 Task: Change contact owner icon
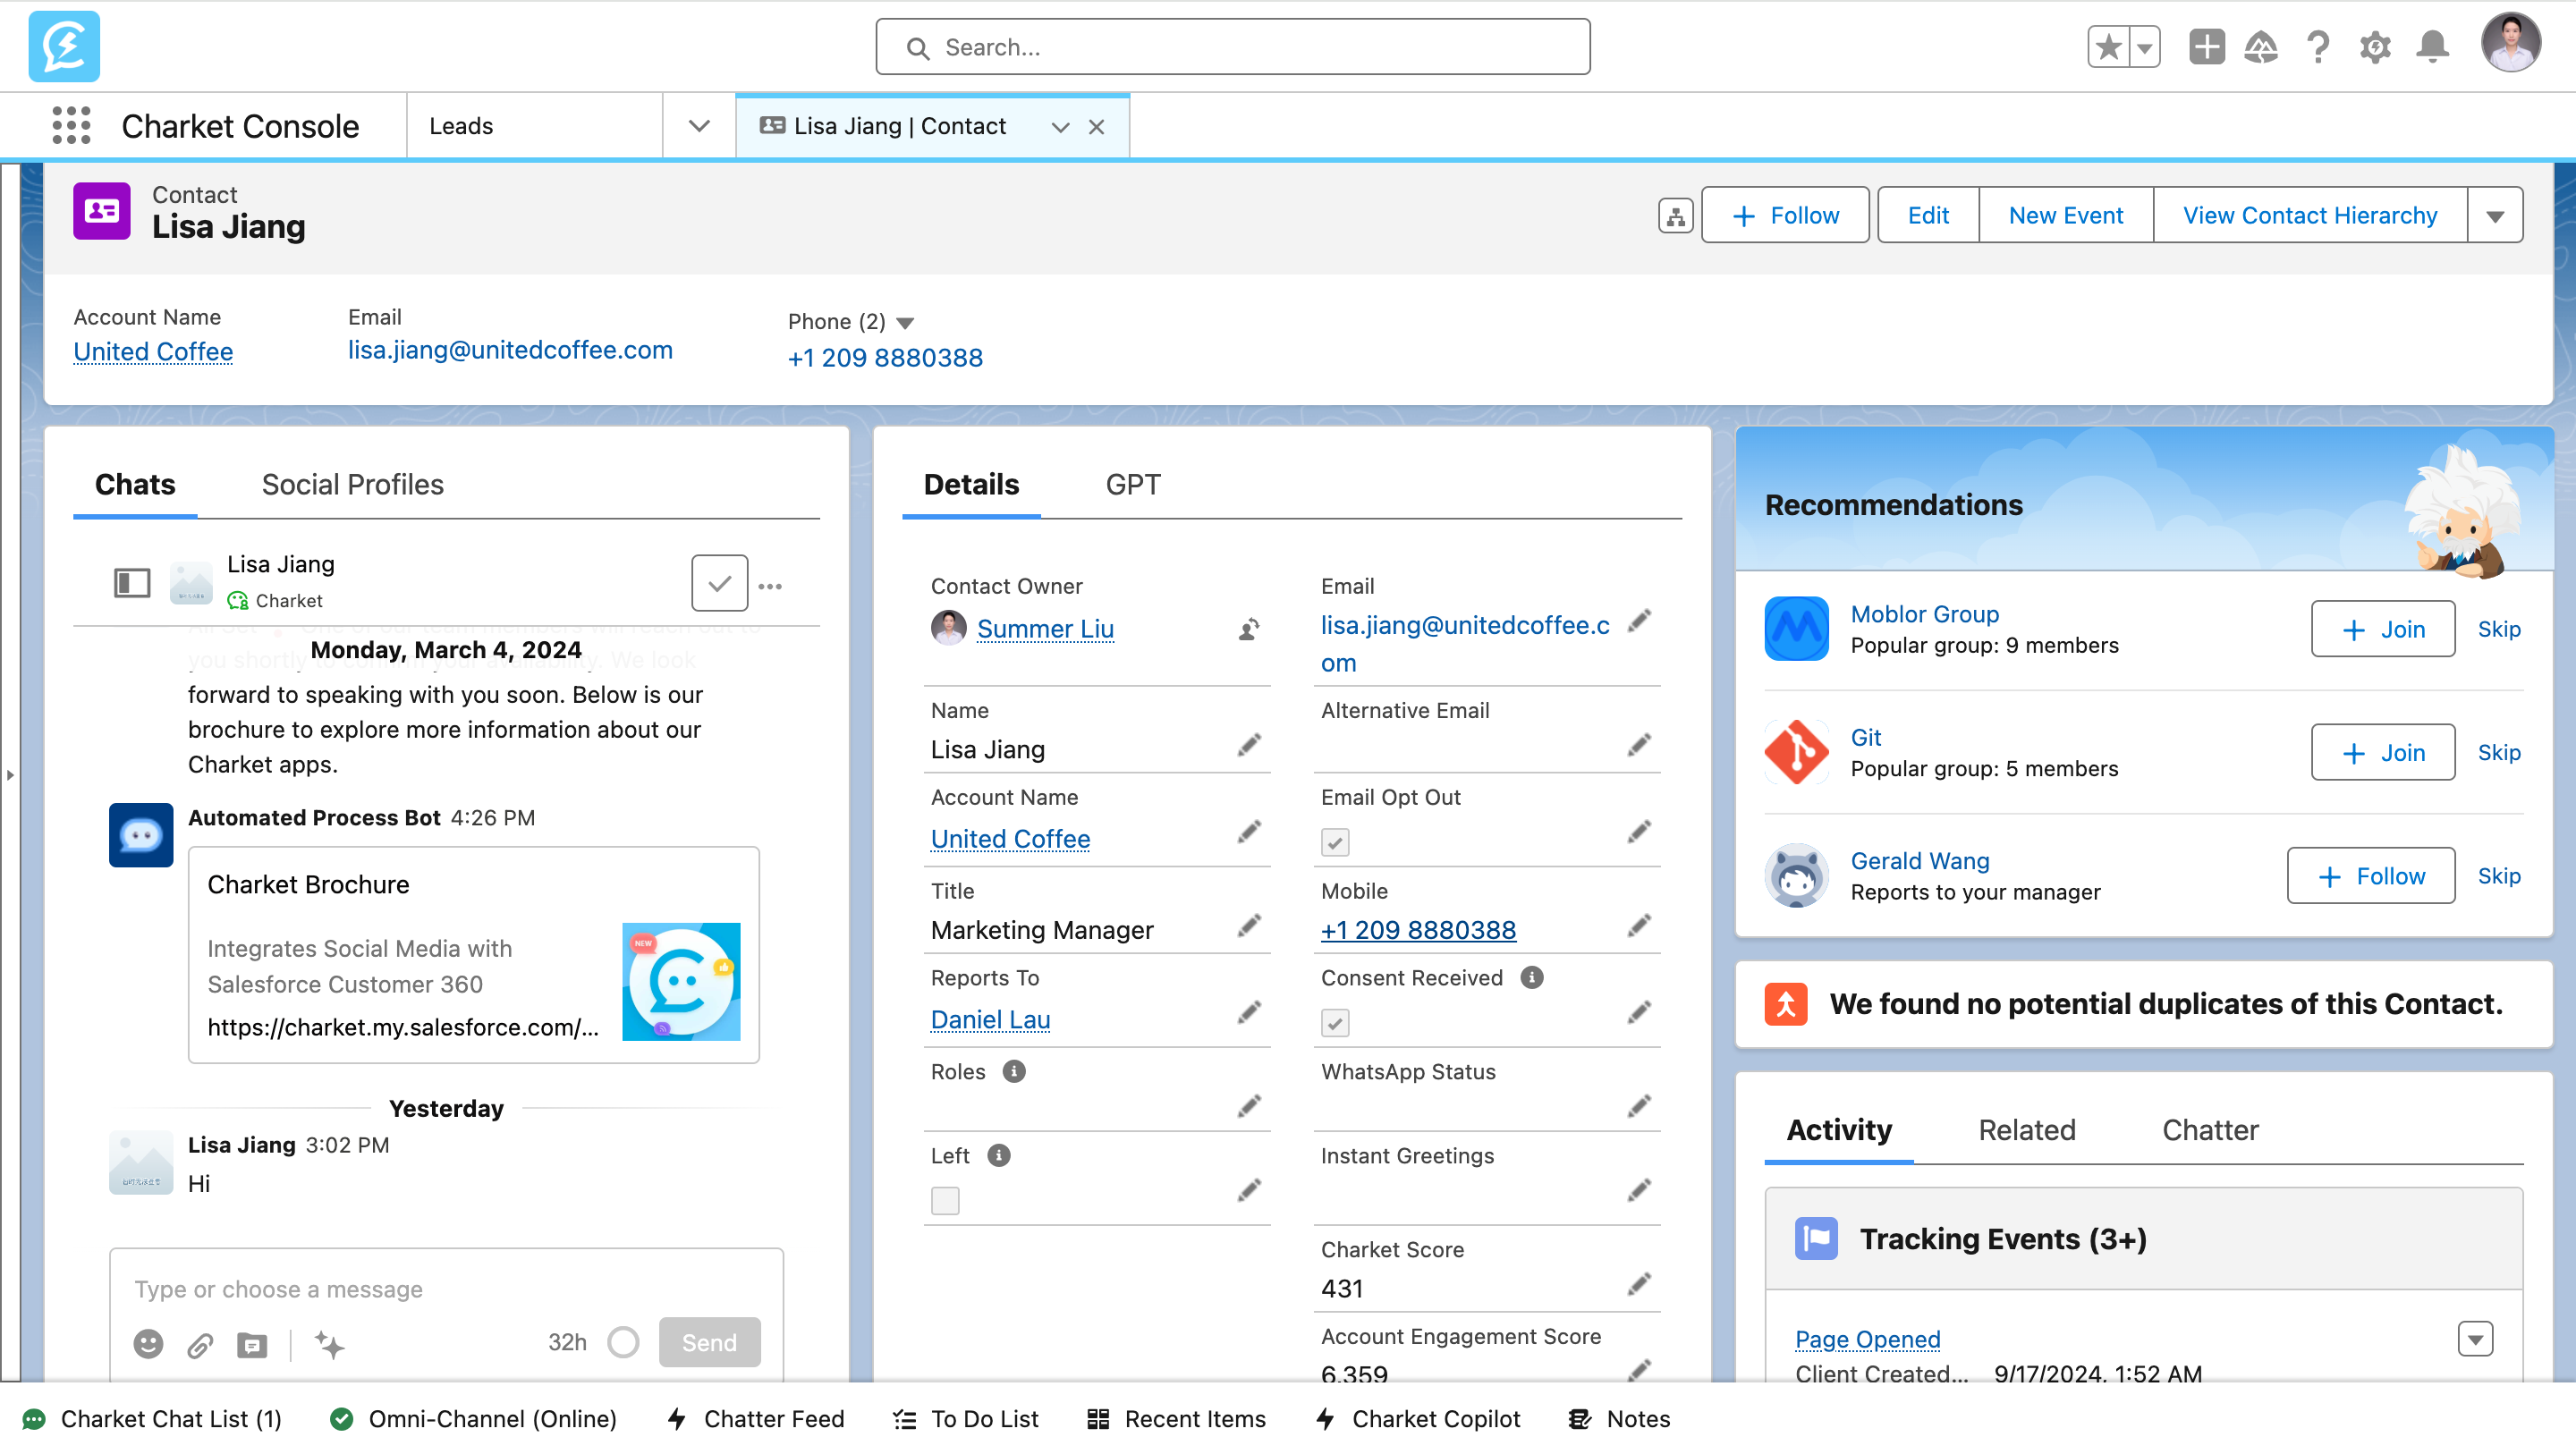(x=1249, y=629)
